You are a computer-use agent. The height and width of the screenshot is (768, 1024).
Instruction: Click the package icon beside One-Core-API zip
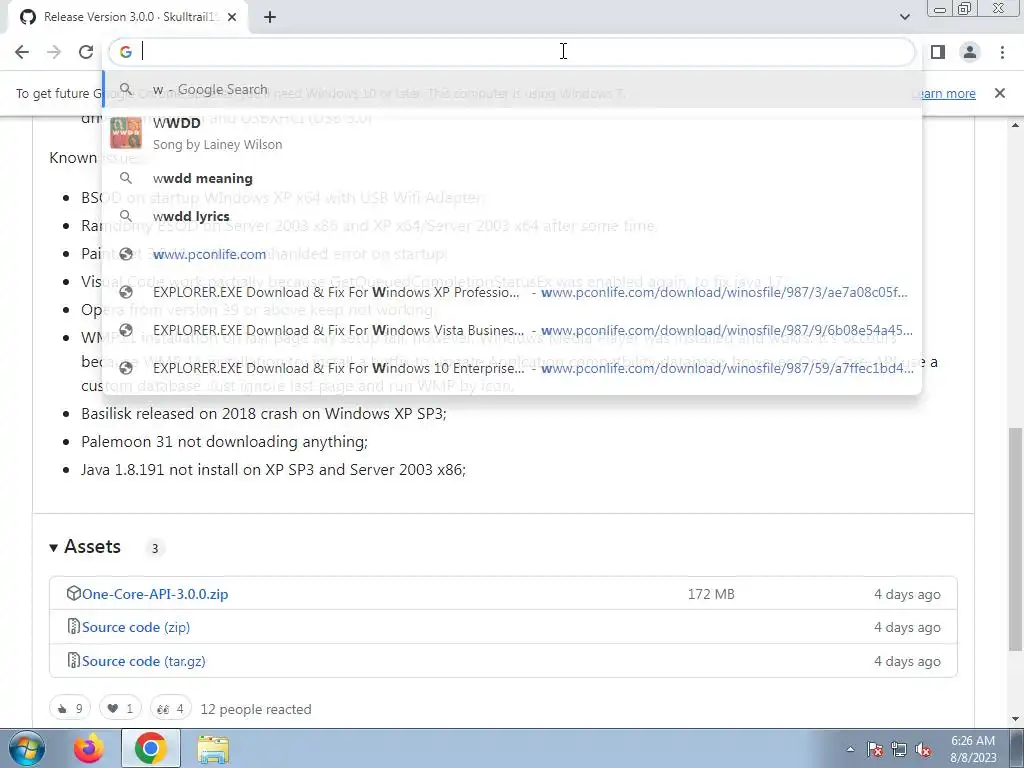[x=73, y=594]
